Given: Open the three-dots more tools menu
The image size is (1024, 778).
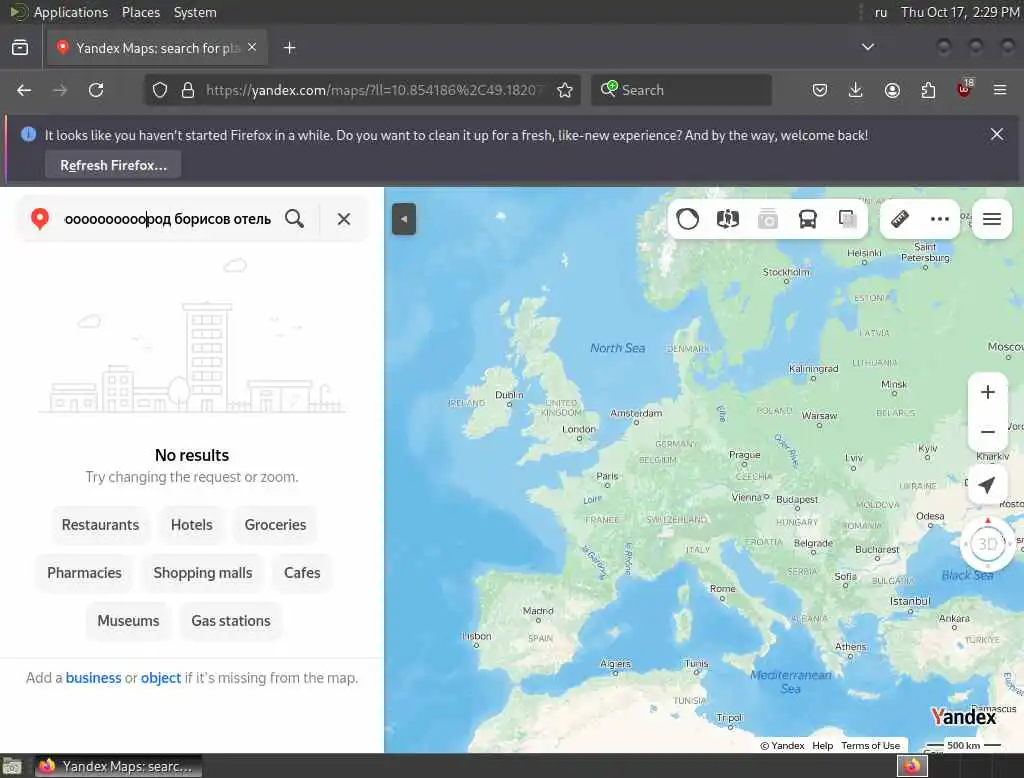Looking at the screenshot, I should click(940, 219).
